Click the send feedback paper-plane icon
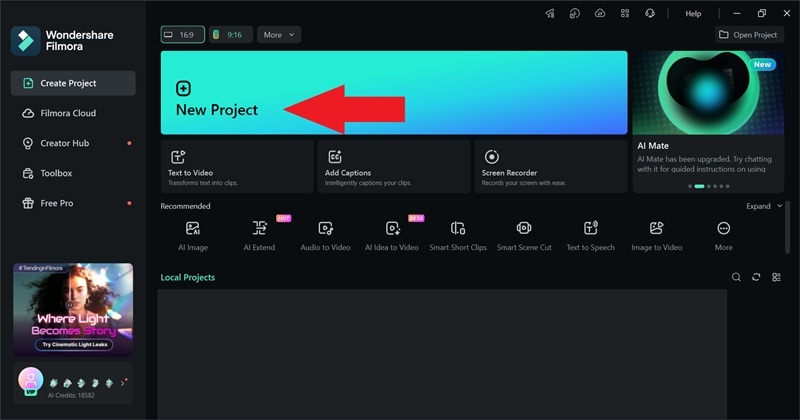The height and width of the screenshot is (420, 800). (550, 14)
